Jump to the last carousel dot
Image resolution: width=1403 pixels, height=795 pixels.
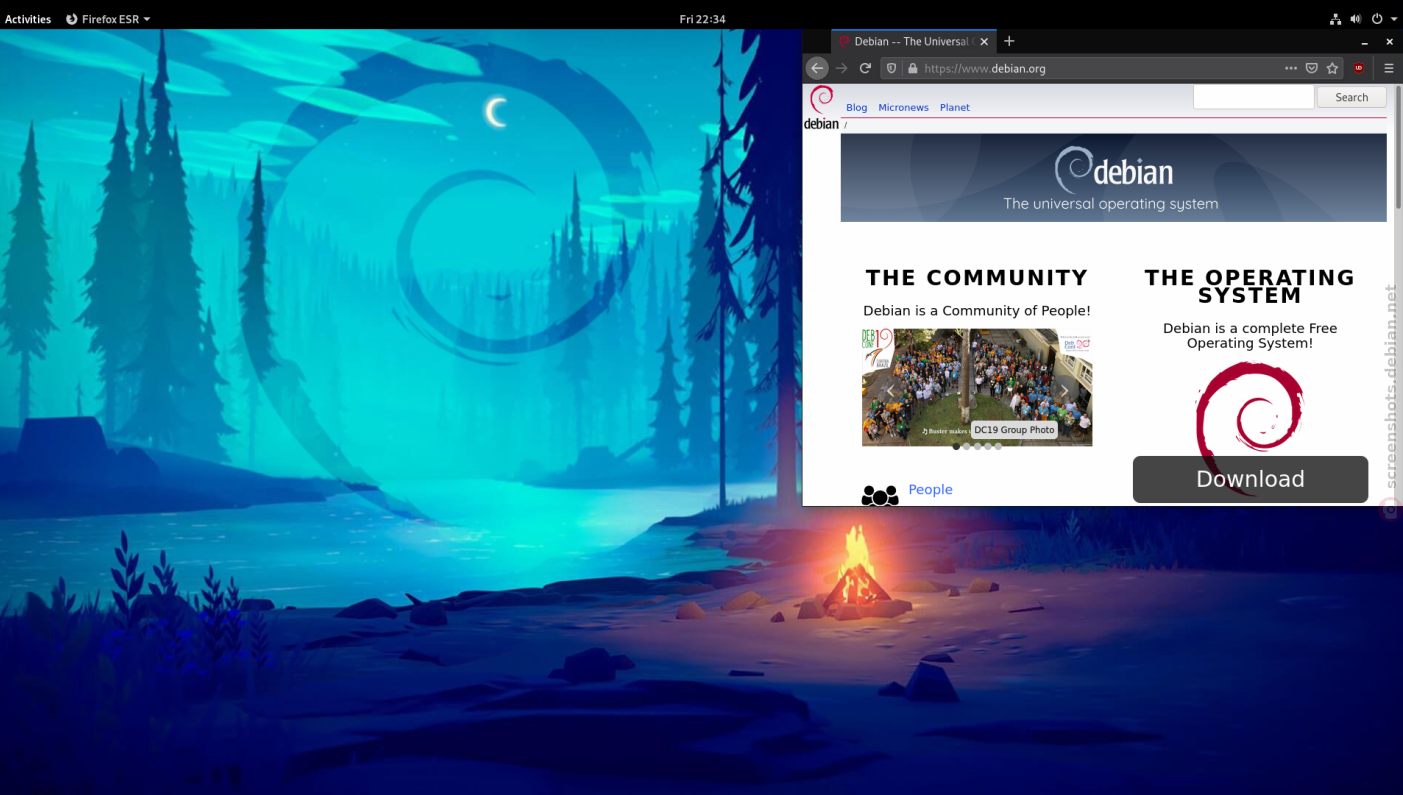click(998, 446)
